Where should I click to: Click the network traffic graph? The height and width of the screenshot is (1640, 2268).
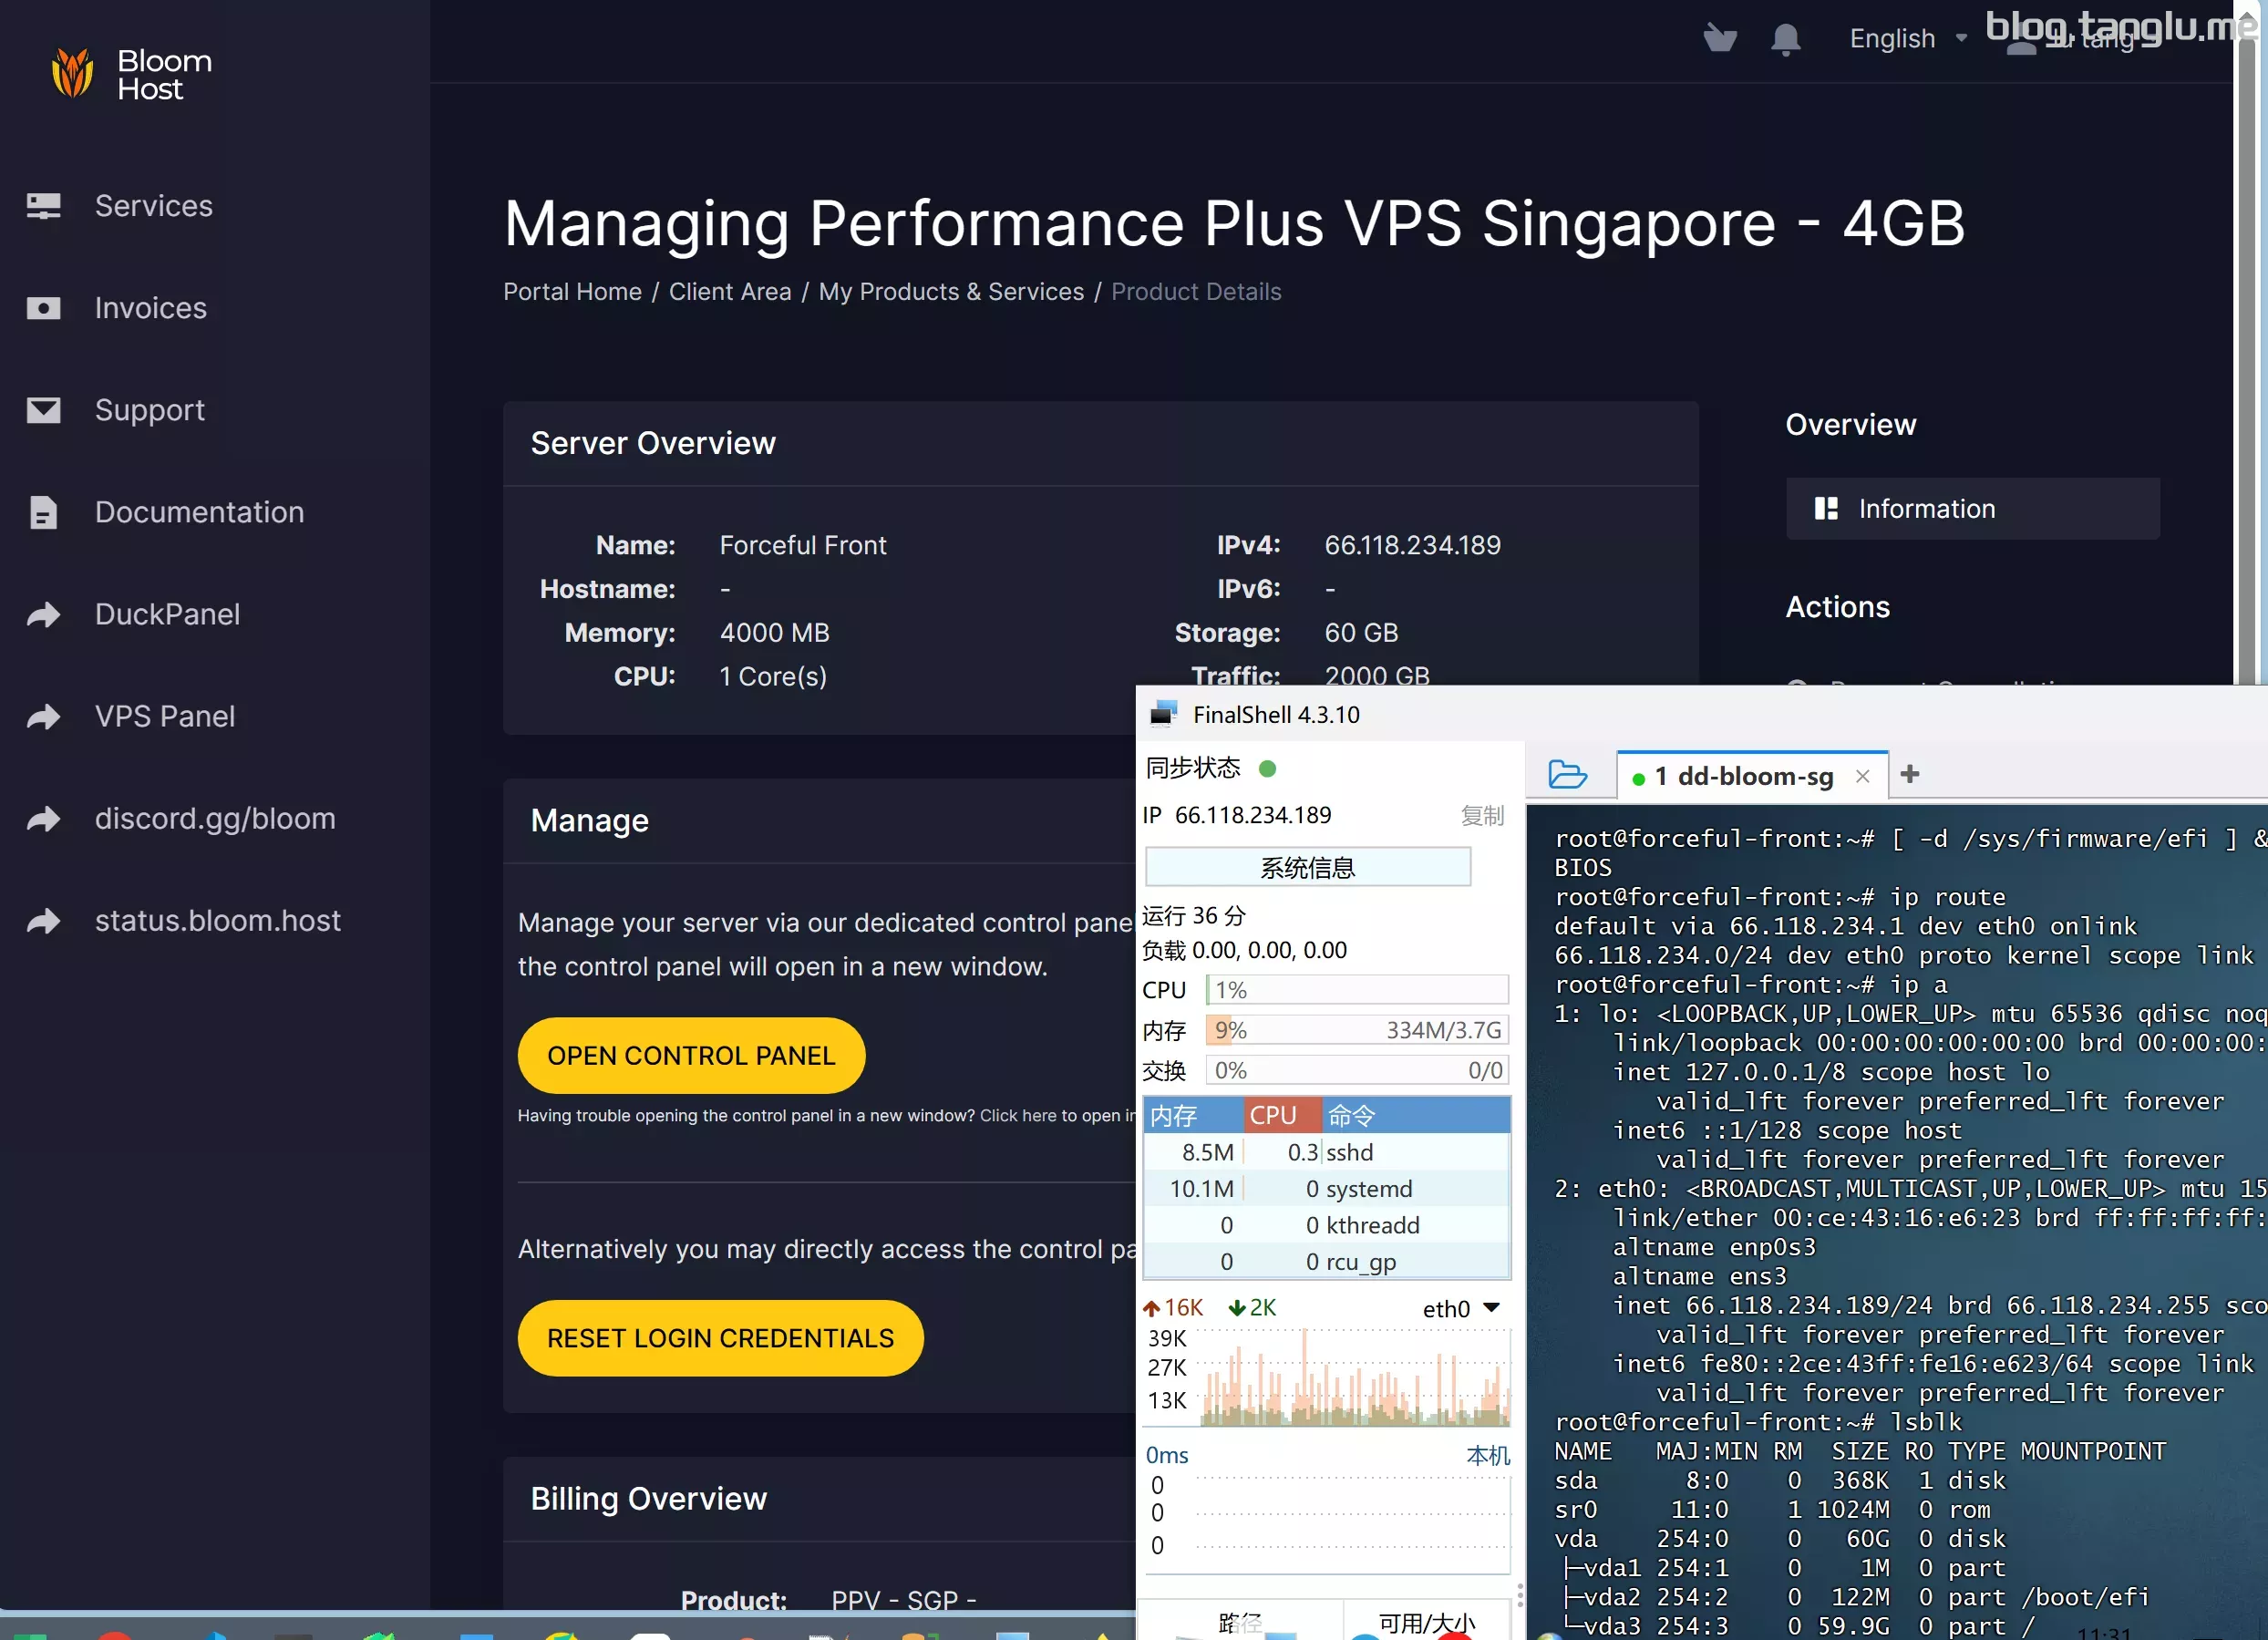click(x=1355, y=1377)
